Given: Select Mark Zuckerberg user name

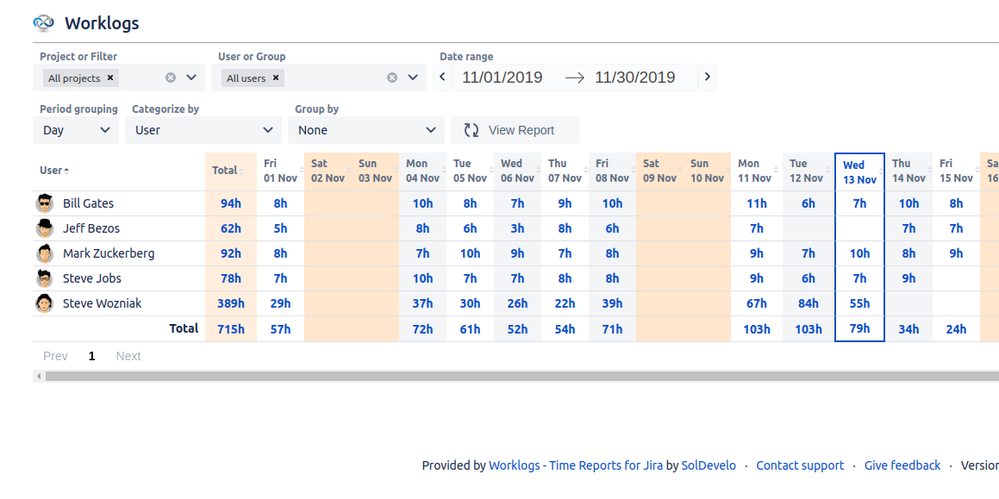Looking at the screenshot, I should tap(108, 254).
